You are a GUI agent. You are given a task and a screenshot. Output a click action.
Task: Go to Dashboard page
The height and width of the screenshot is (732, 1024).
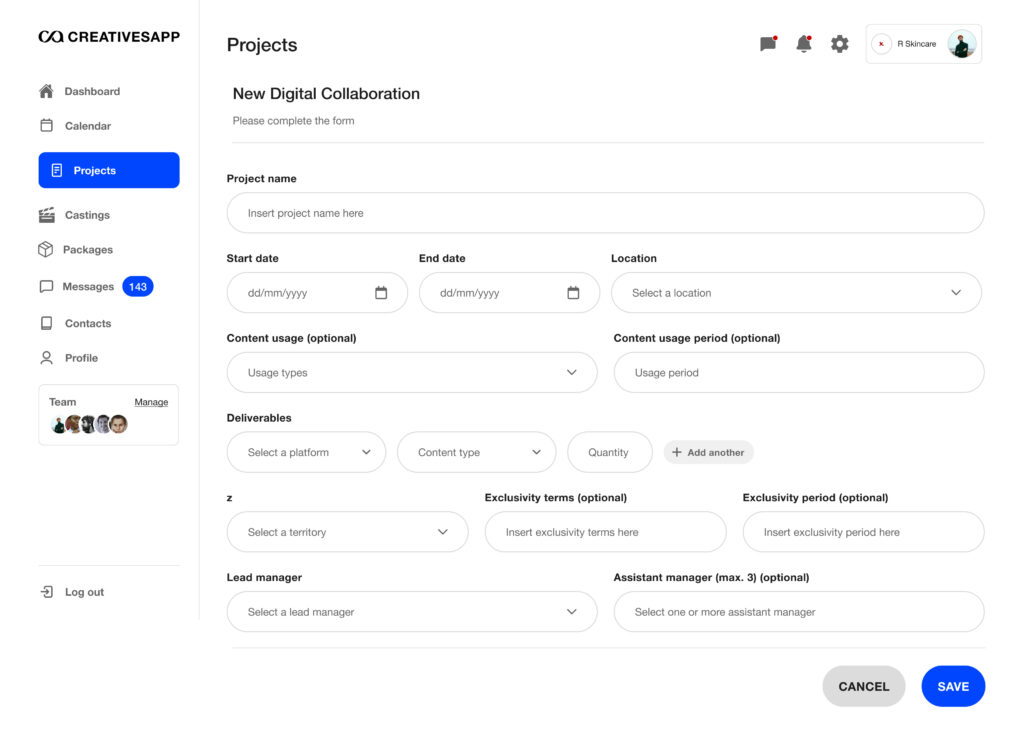[x=92, y=91]
